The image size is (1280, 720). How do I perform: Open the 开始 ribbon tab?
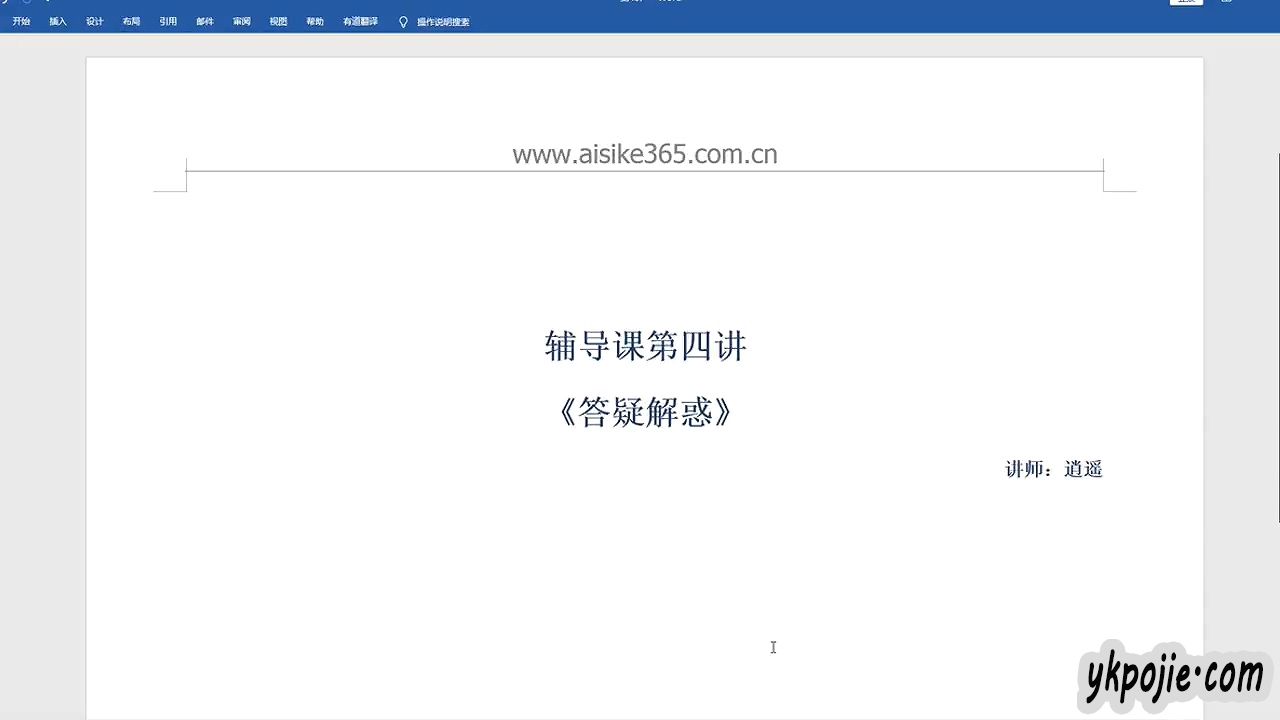point(21,21)
